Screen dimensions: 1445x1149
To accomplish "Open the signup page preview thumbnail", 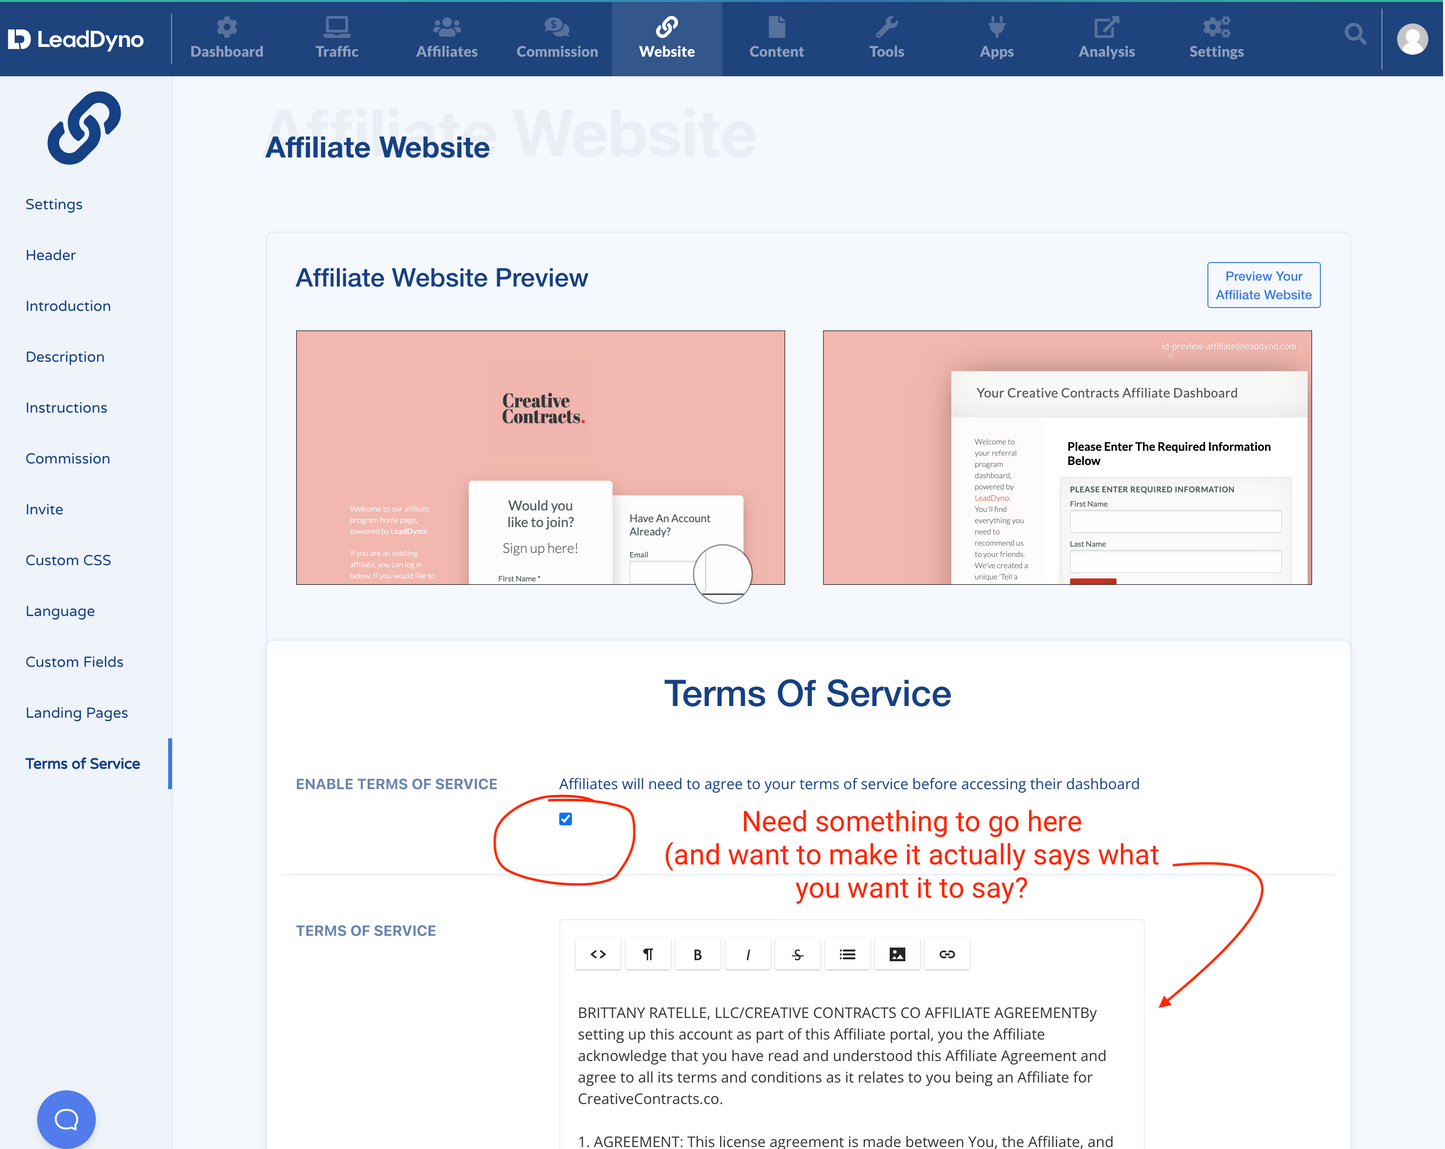I will tap(540, 458).
